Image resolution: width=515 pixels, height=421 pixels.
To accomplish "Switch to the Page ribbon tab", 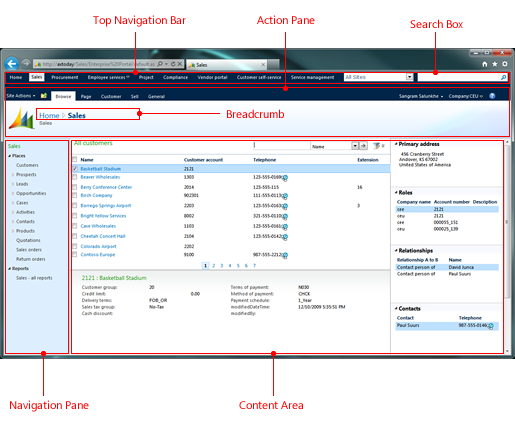I will [86, 96].
